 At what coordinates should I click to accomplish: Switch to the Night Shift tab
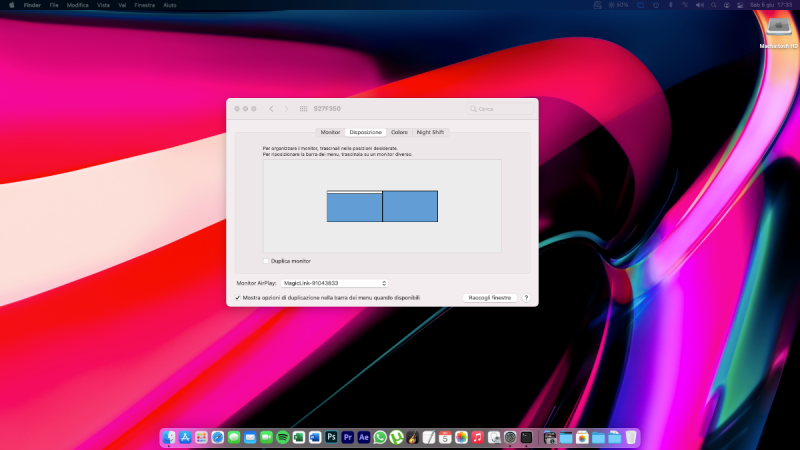[x=432, y=132]
